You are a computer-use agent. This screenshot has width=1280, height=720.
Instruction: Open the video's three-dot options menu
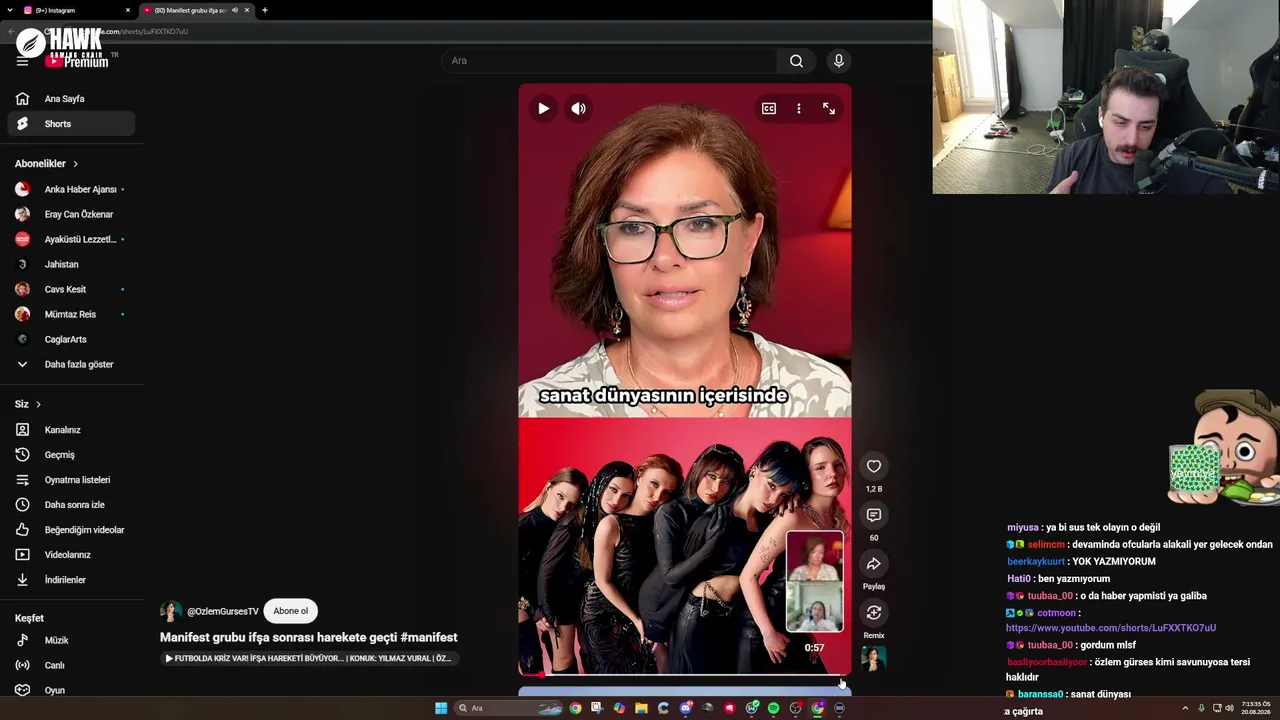pyautogui.click(x=799, y=108)
